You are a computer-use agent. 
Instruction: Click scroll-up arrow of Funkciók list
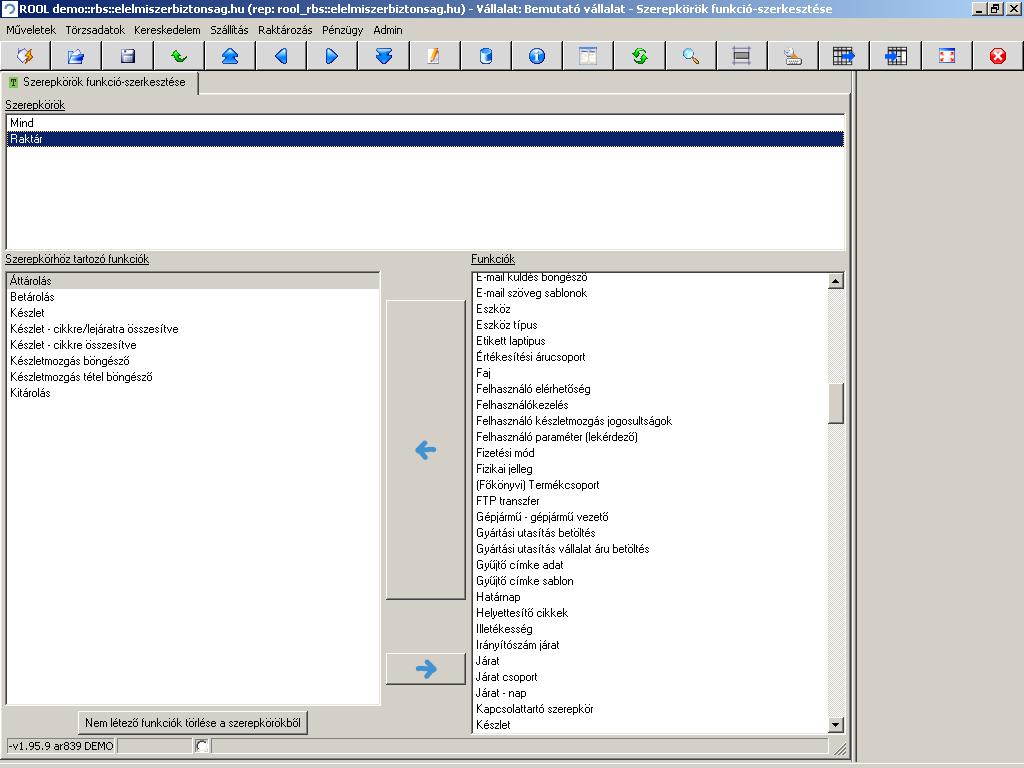[835, 281]
